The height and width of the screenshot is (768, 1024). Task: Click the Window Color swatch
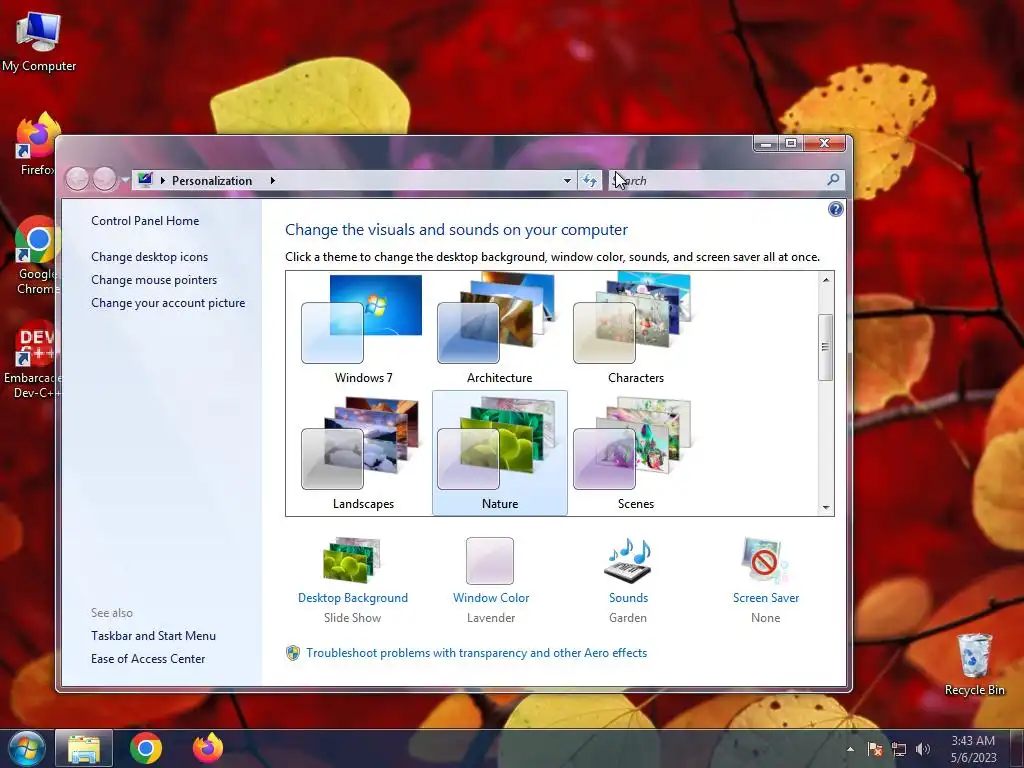tap(490, 560)
